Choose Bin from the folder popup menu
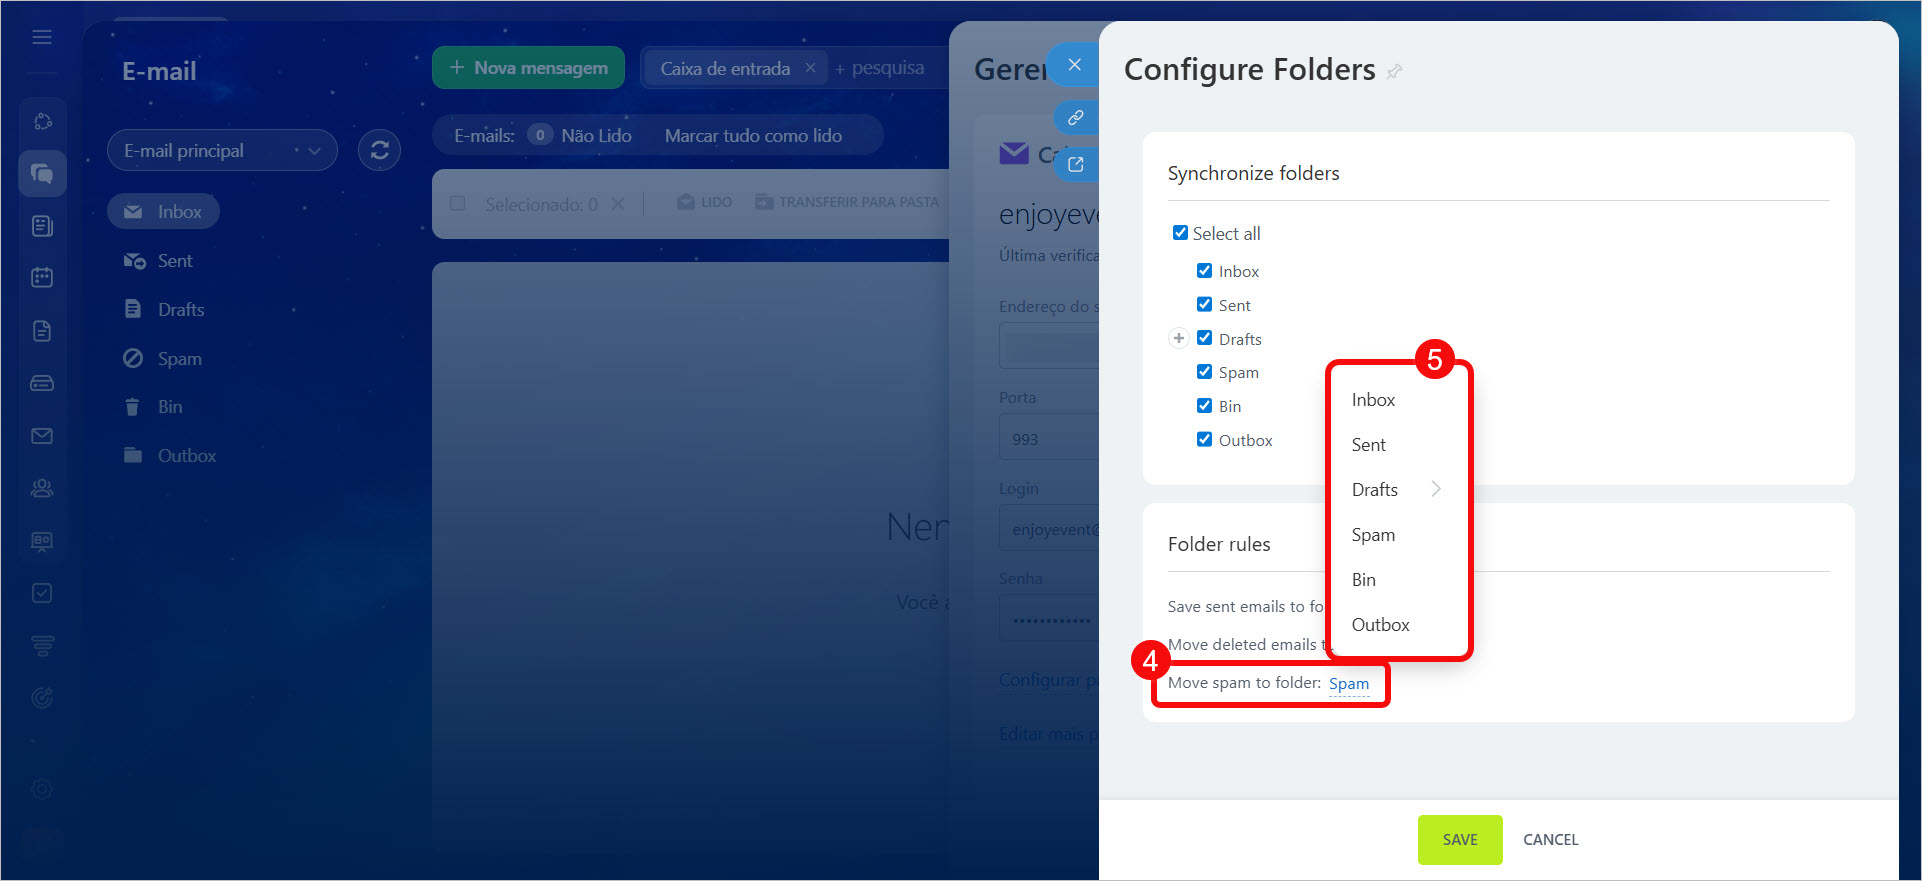Viewport: 1922px width, 881px height. (x=1364, y=580)
